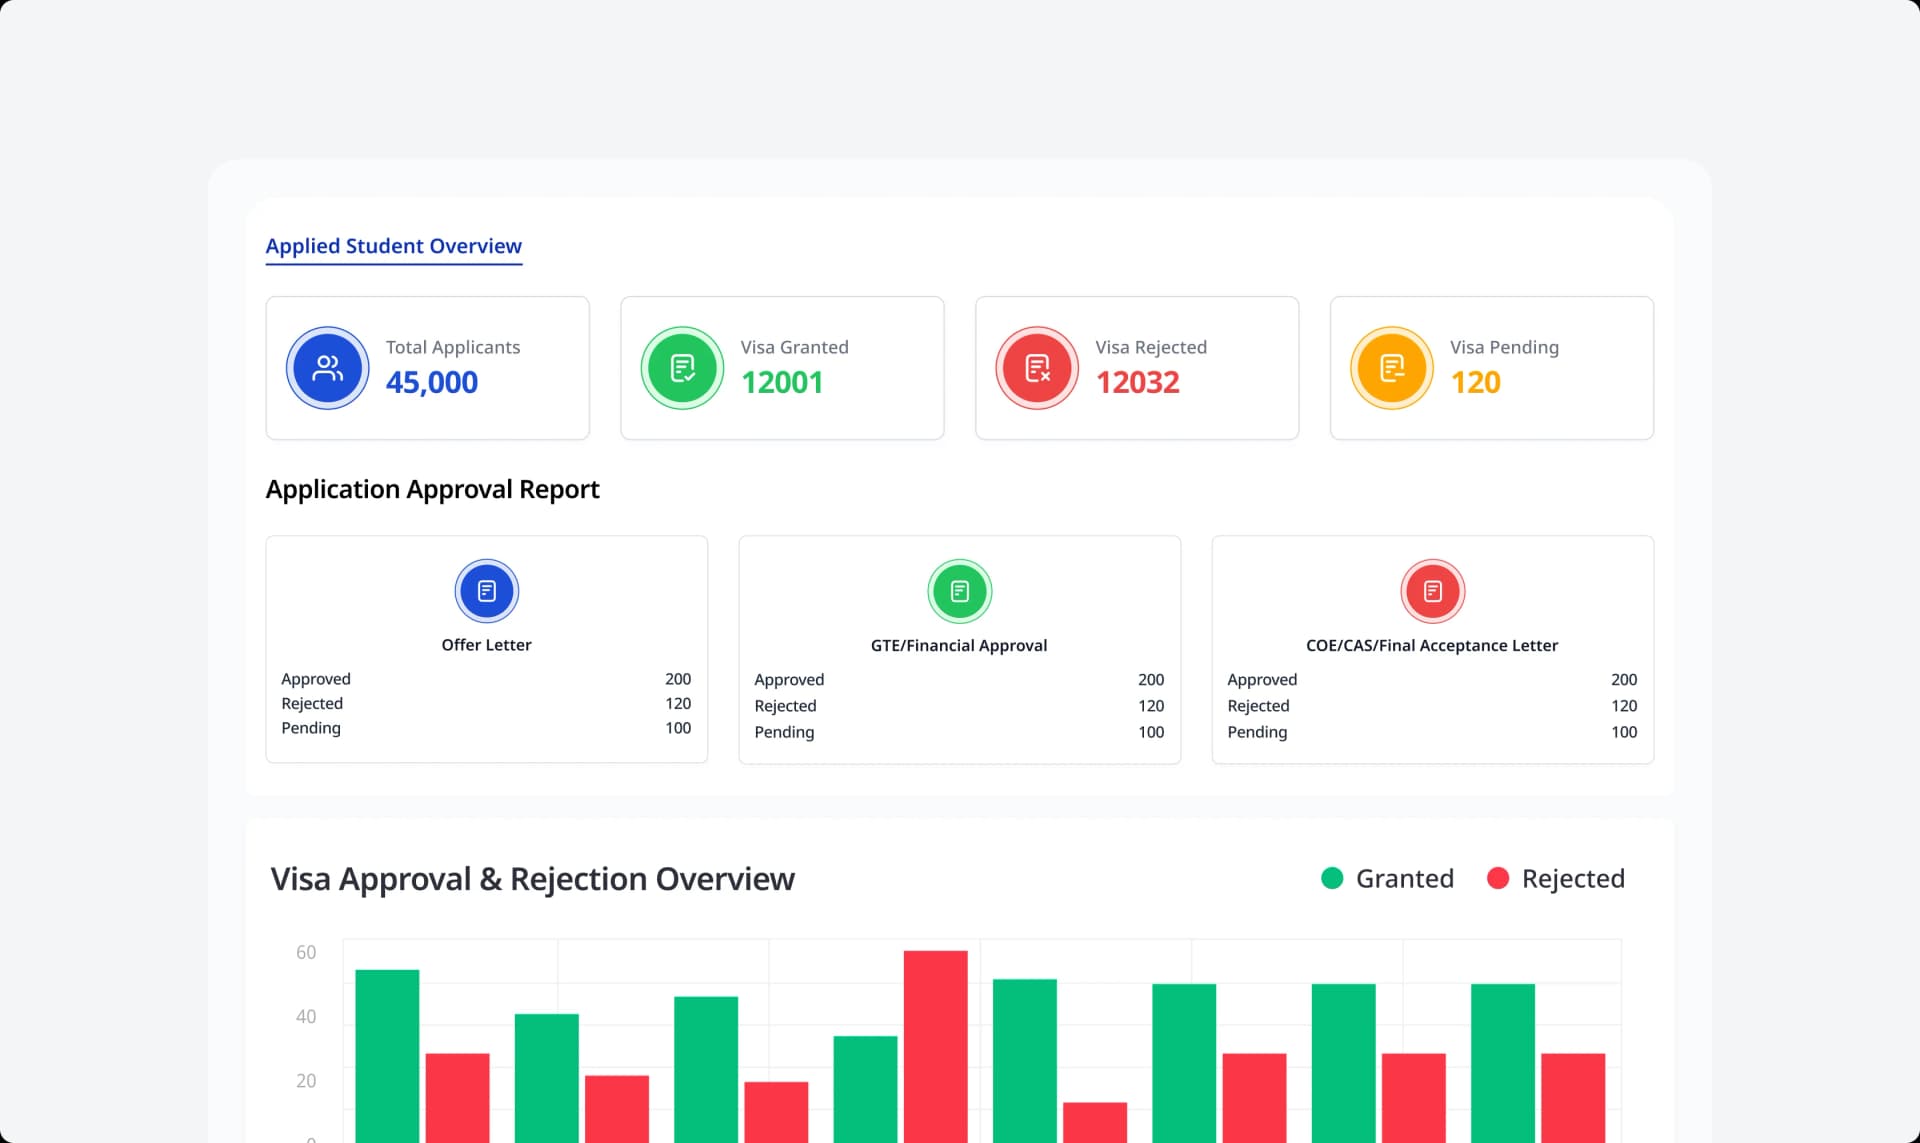This screenshot has width=1920, height=1143.
Task: Click the Visa Pending document icon
Action: pos(1391,368)
